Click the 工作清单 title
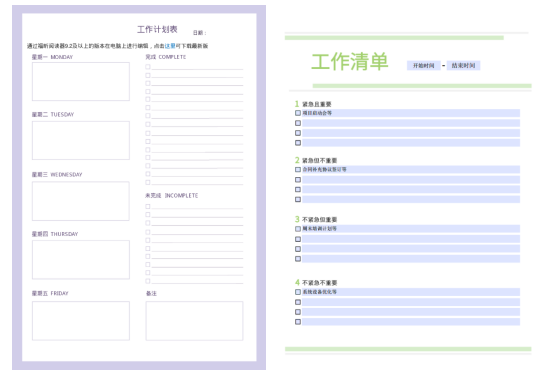 click(x=350, y=61)
